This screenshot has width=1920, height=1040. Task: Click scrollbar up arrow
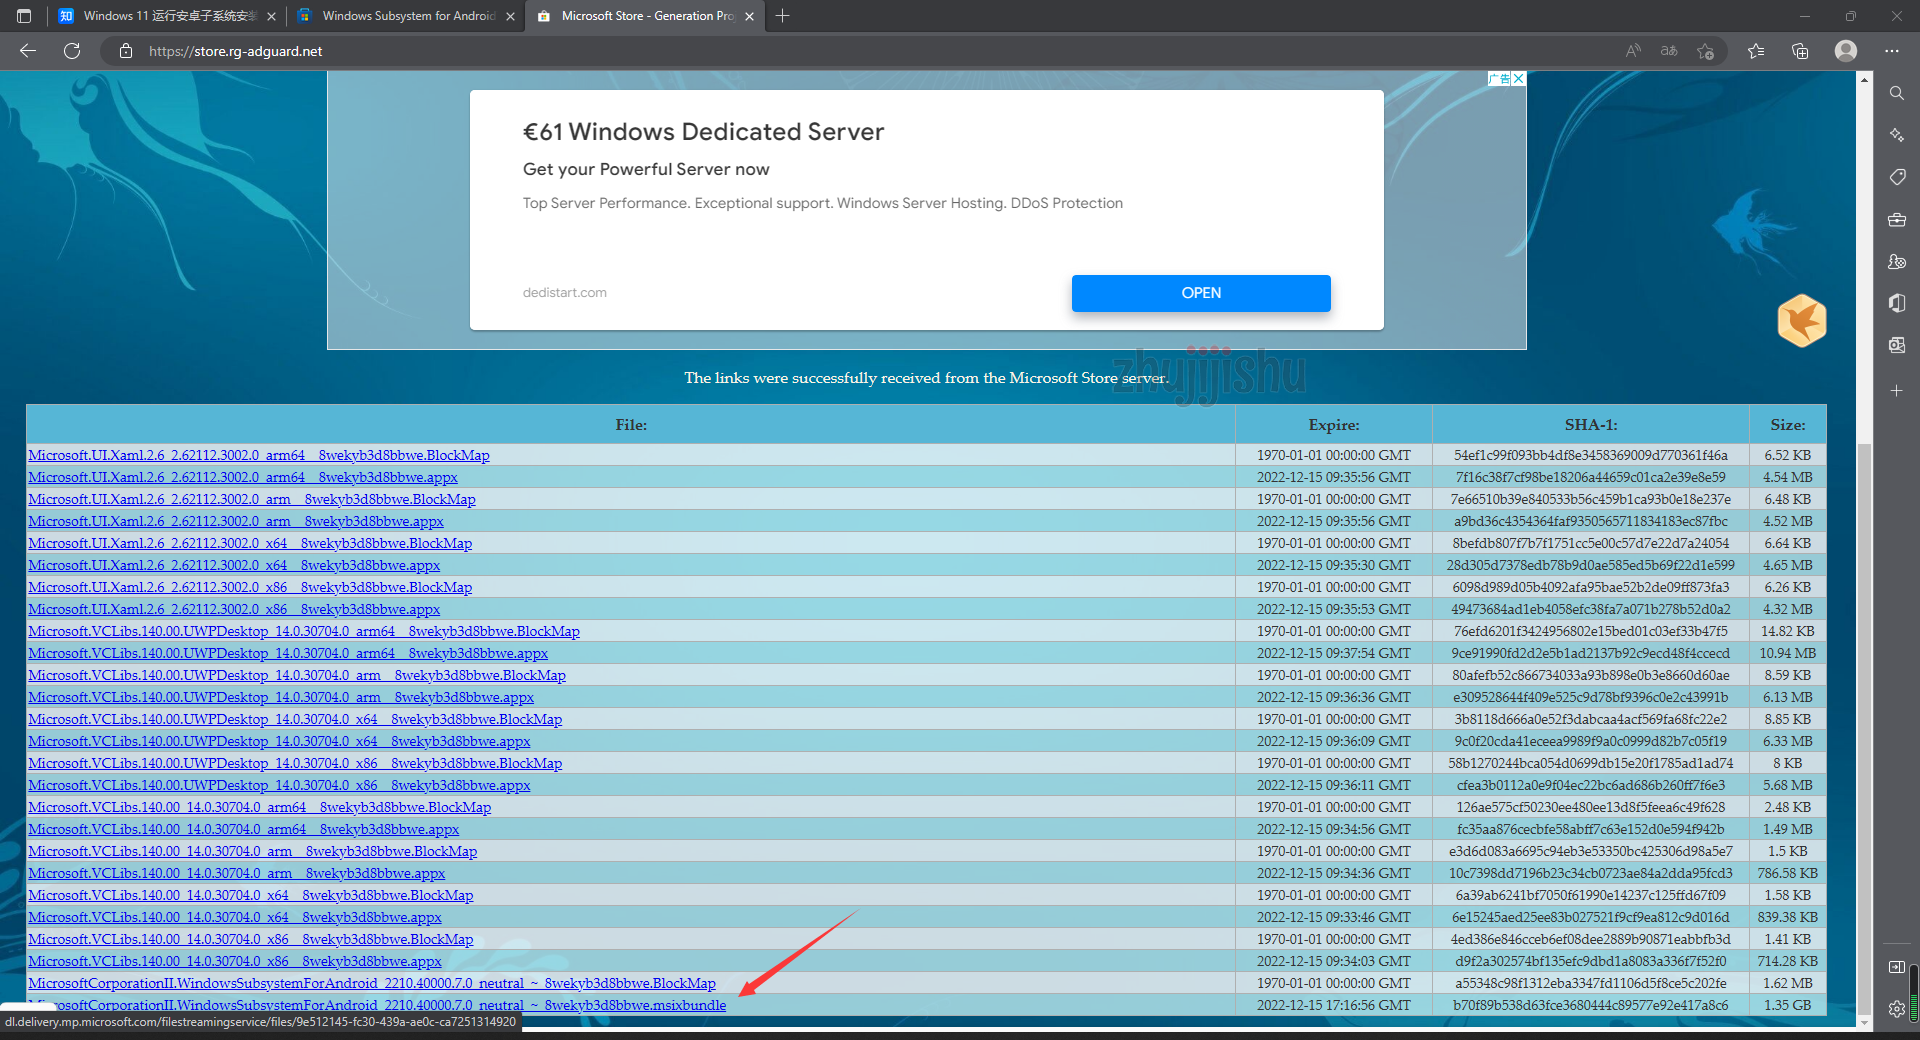click(x=1864, y=79)
